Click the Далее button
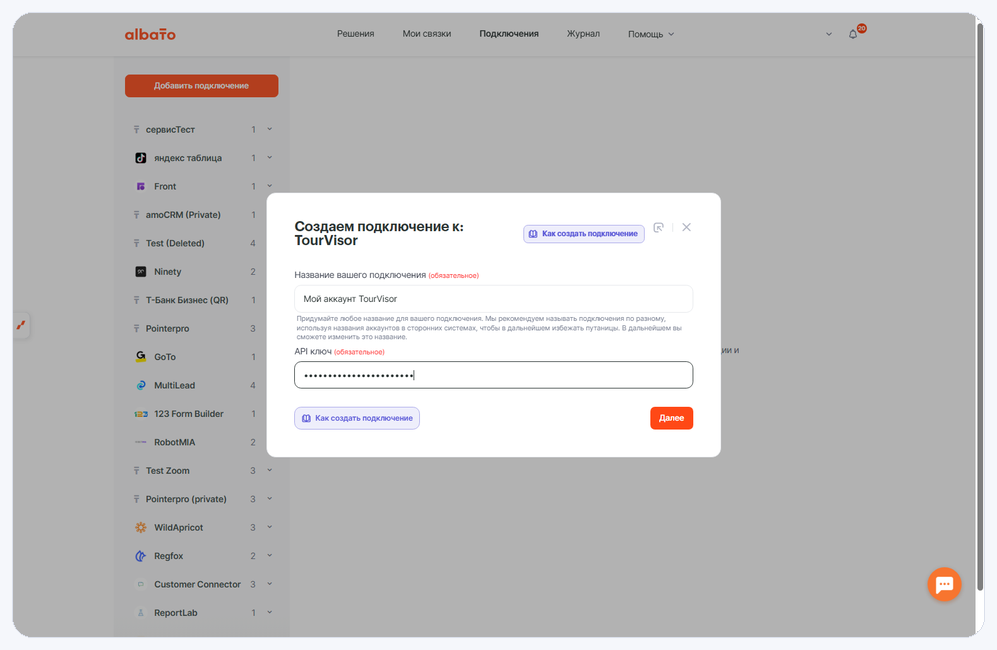Screen dimensions: 997x650 [x=671, y=418]
